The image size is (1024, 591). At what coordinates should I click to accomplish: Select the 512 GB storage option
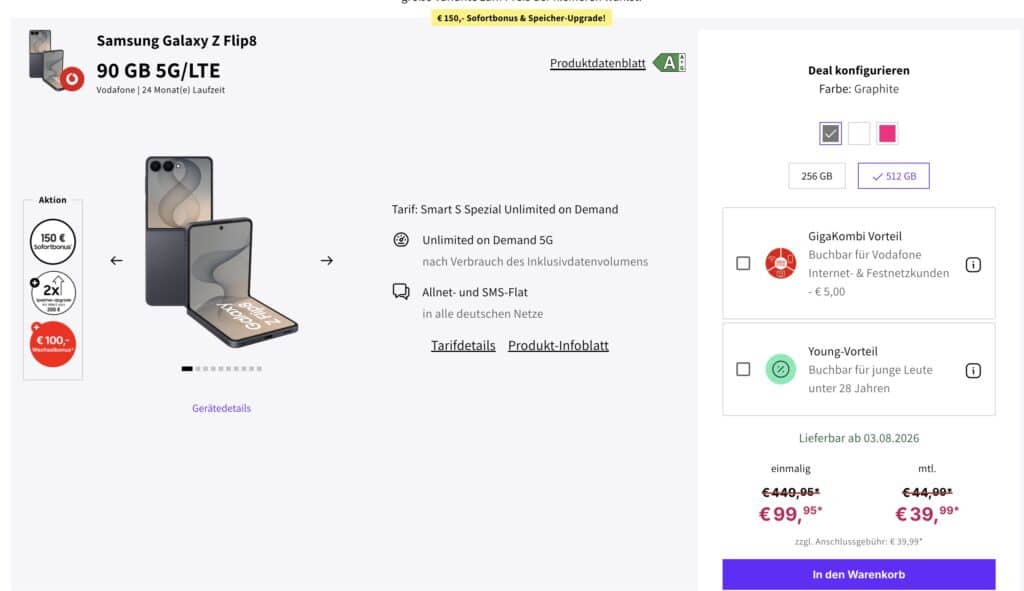tap(893, 176)
